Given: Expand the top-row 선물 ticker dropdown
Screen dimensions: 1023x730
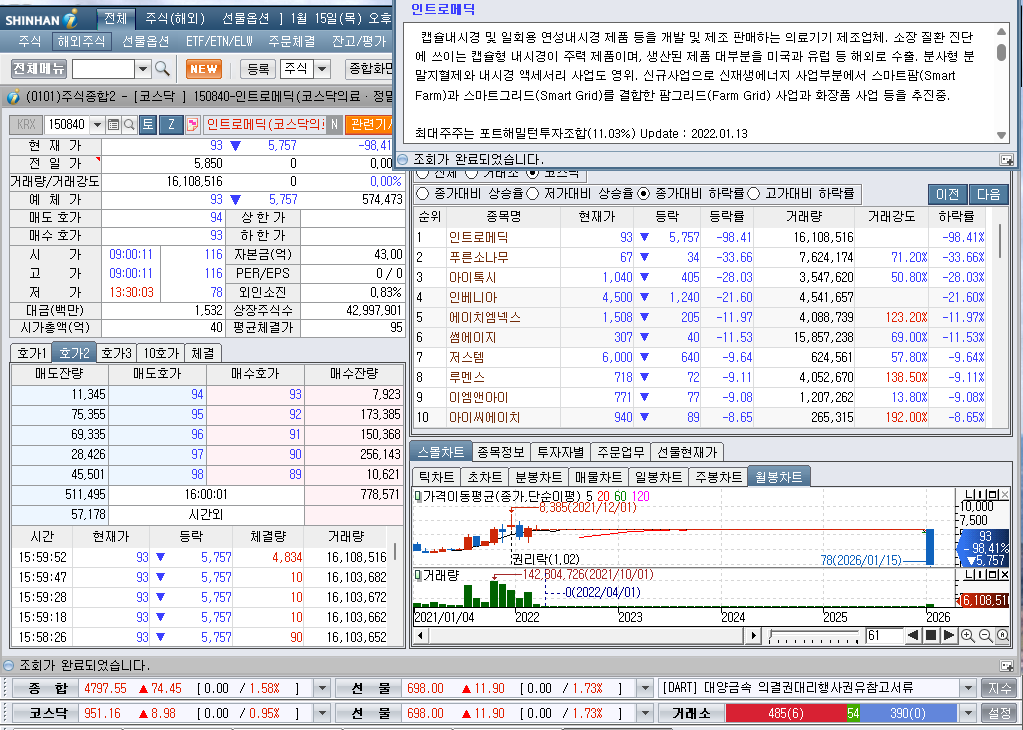Looking at the screenshot, I should pyautogui.click(x=645, y=688).
